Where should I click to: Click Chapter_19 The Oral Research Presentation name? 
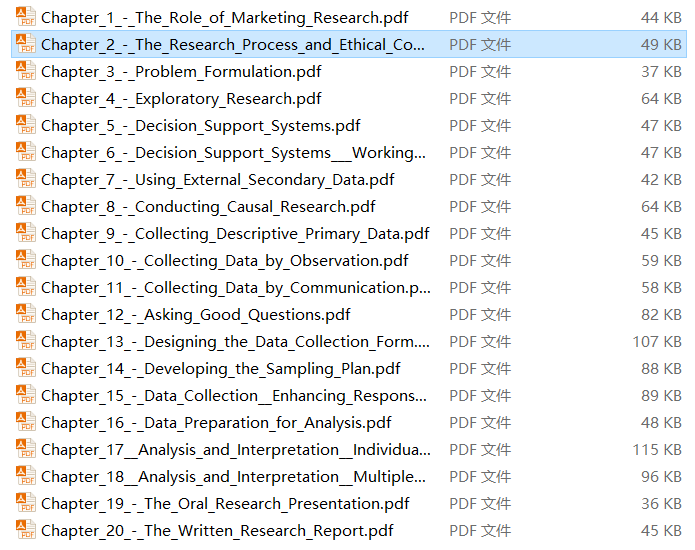[x=225, y=504]
